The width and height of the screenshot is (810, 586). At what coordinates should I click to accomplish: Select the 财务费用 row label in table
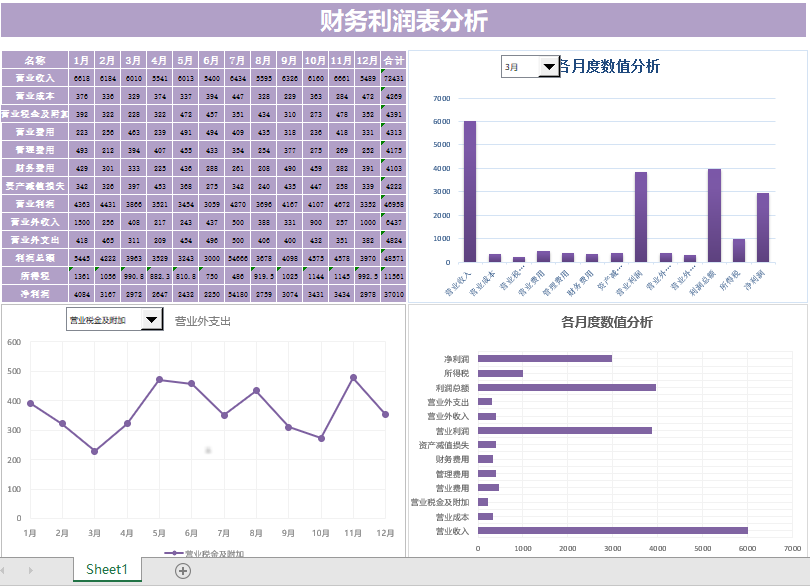tap(35, 168)
